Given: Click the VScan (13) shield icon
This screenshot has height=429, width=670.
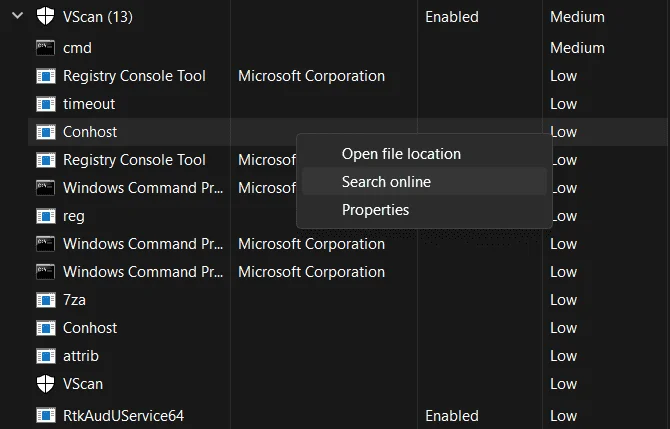Looking at the screenshot, I should tap(45, 17).
